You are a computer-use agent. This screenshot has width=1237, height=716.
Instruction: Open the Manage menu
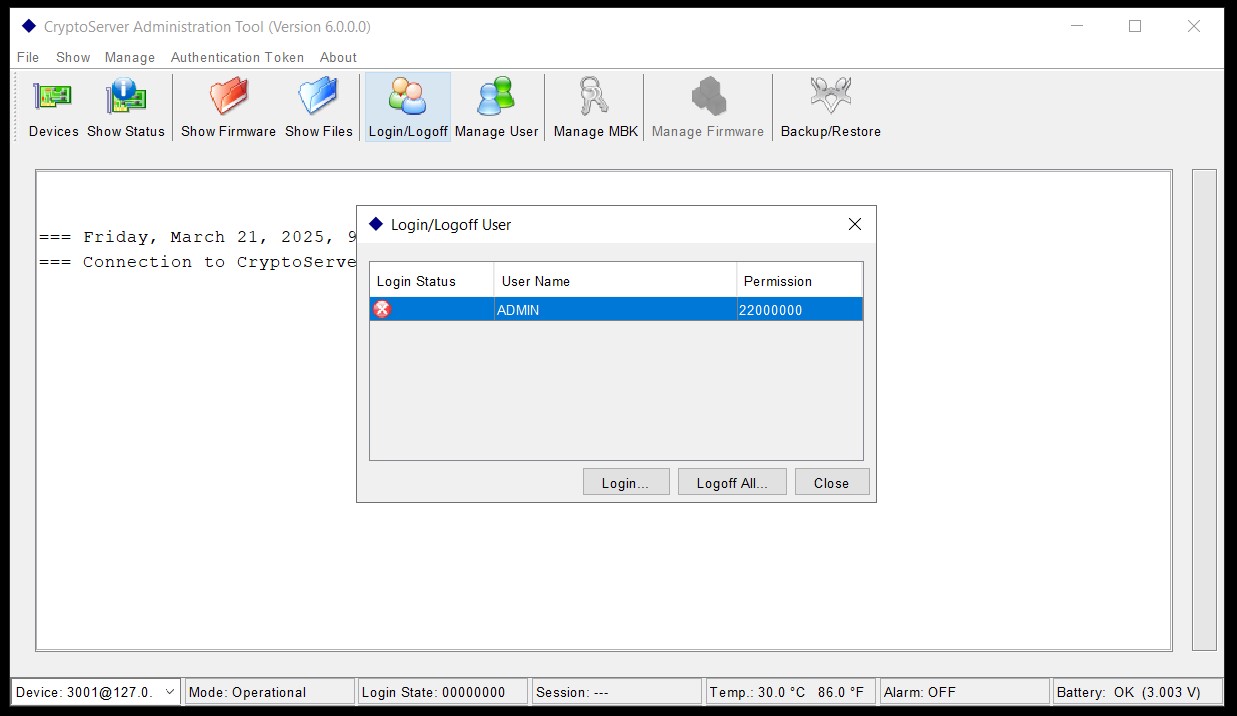130,57
